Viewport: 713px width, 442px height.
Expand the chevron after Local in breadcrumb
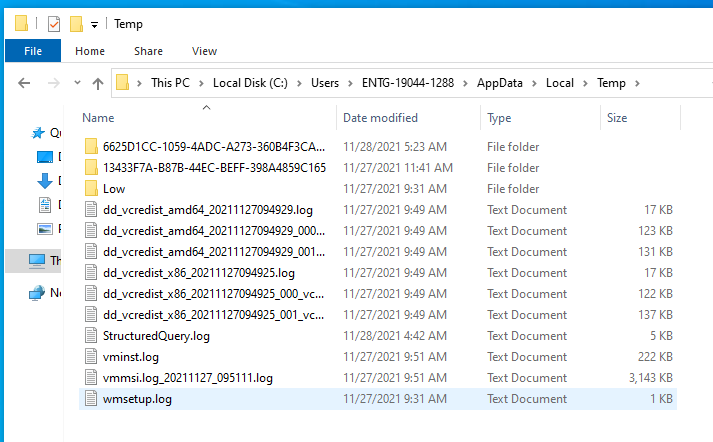click(585, 83)
